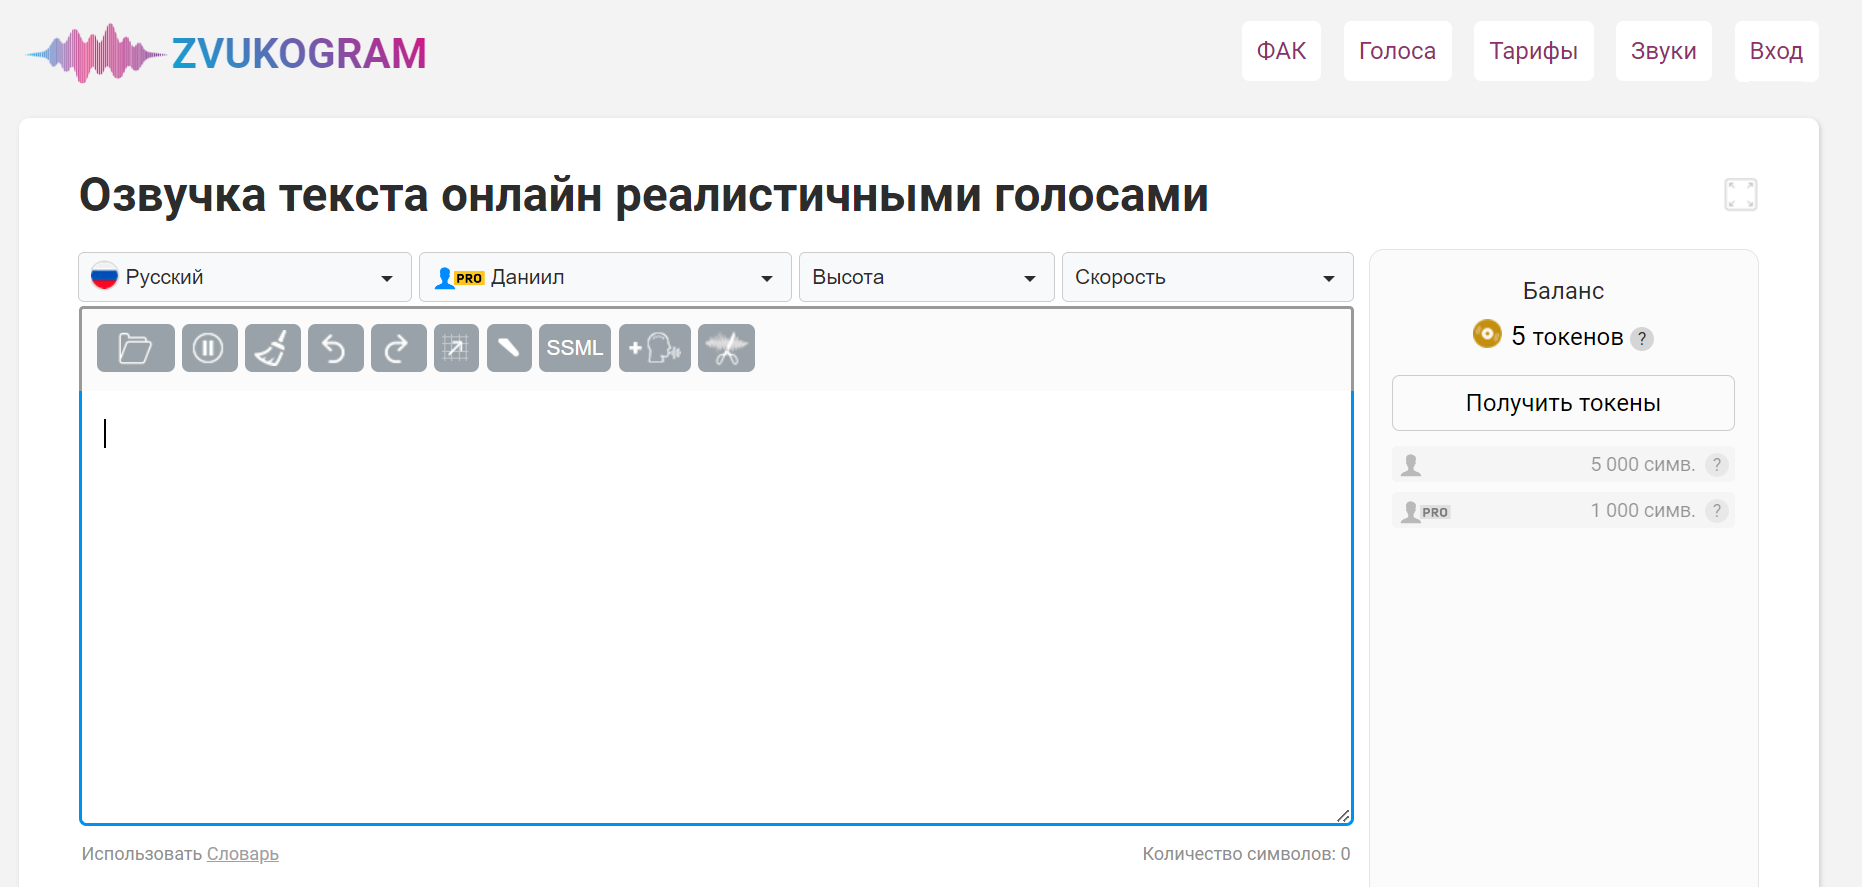1862x887 pixels.
Task: Open the Русский language dropdown
Action: pyautogui.click(x=245, y=277)
